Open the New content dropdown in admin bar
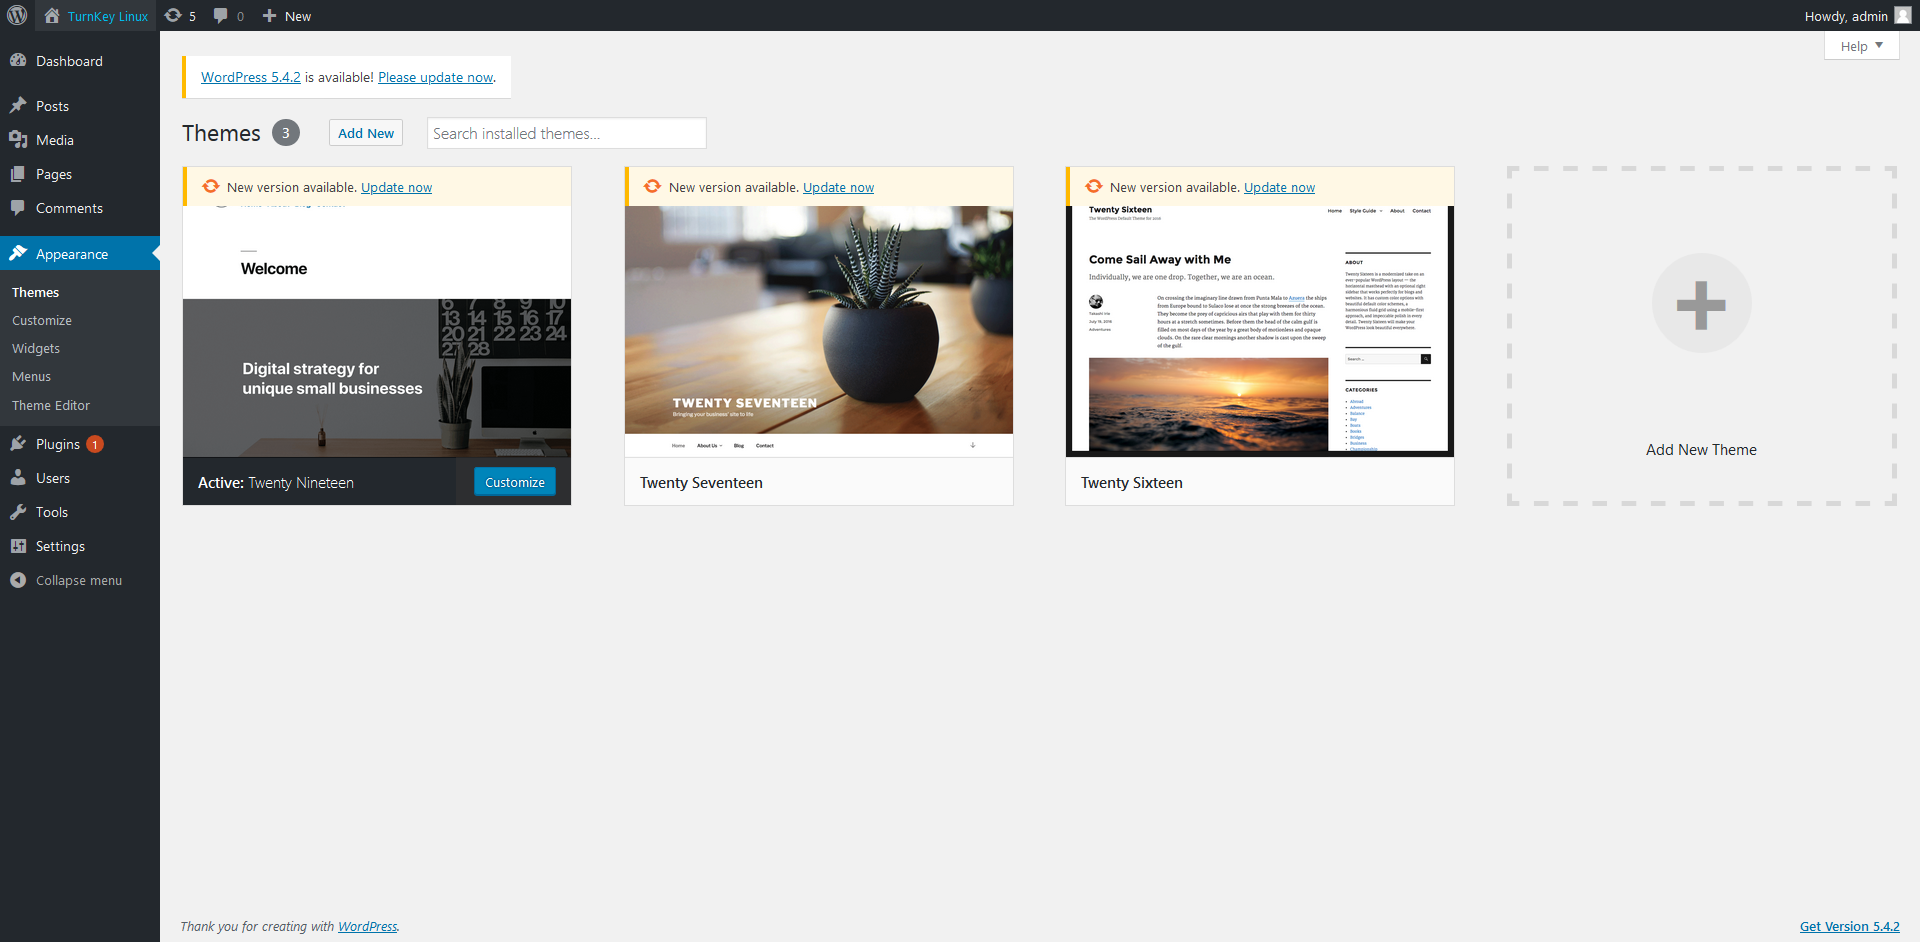 click(287, 16)
